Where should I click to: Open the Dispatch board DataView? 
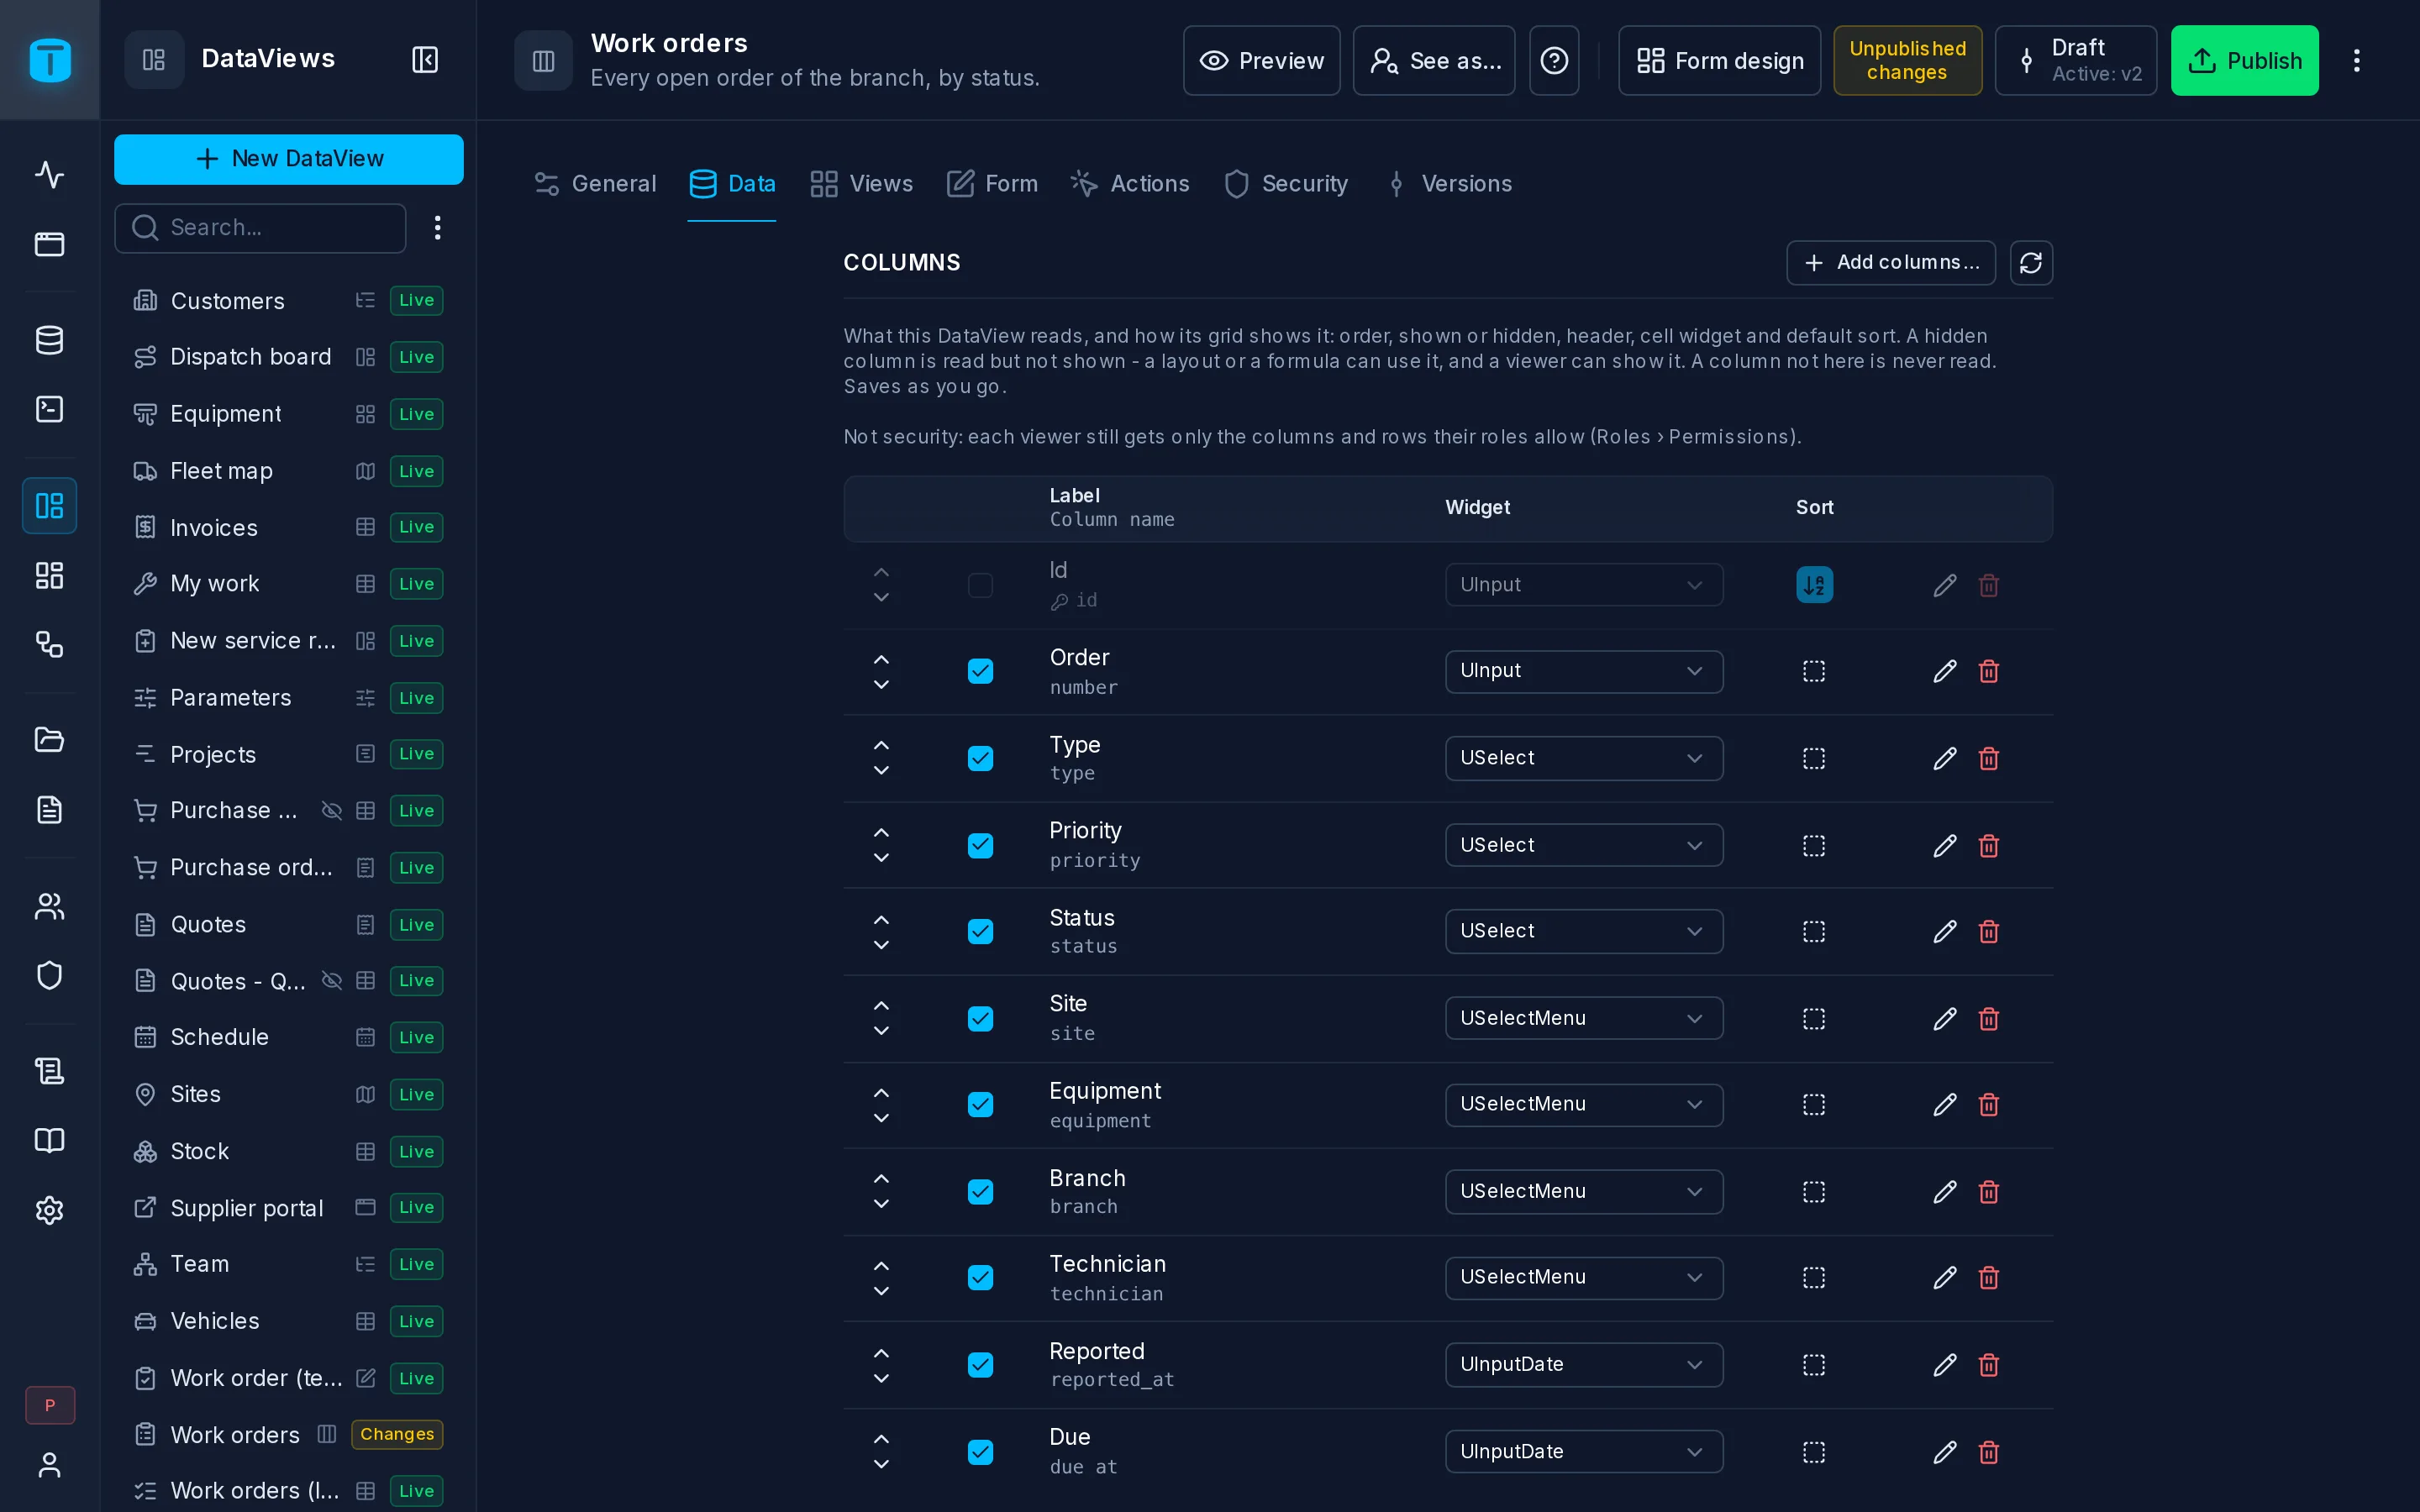[288, 357]
